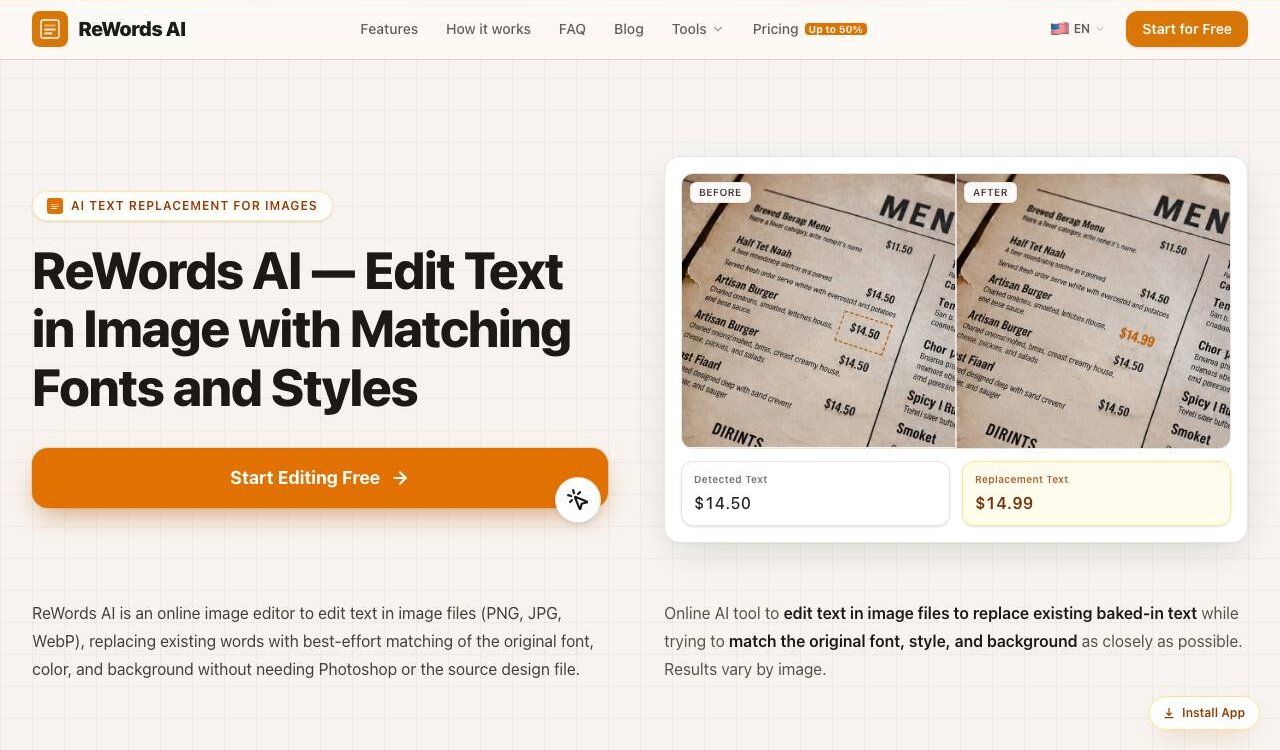This screenshot has width=1280, height=750.
Task: Open the FAQ navigation link
Action: 572,29
